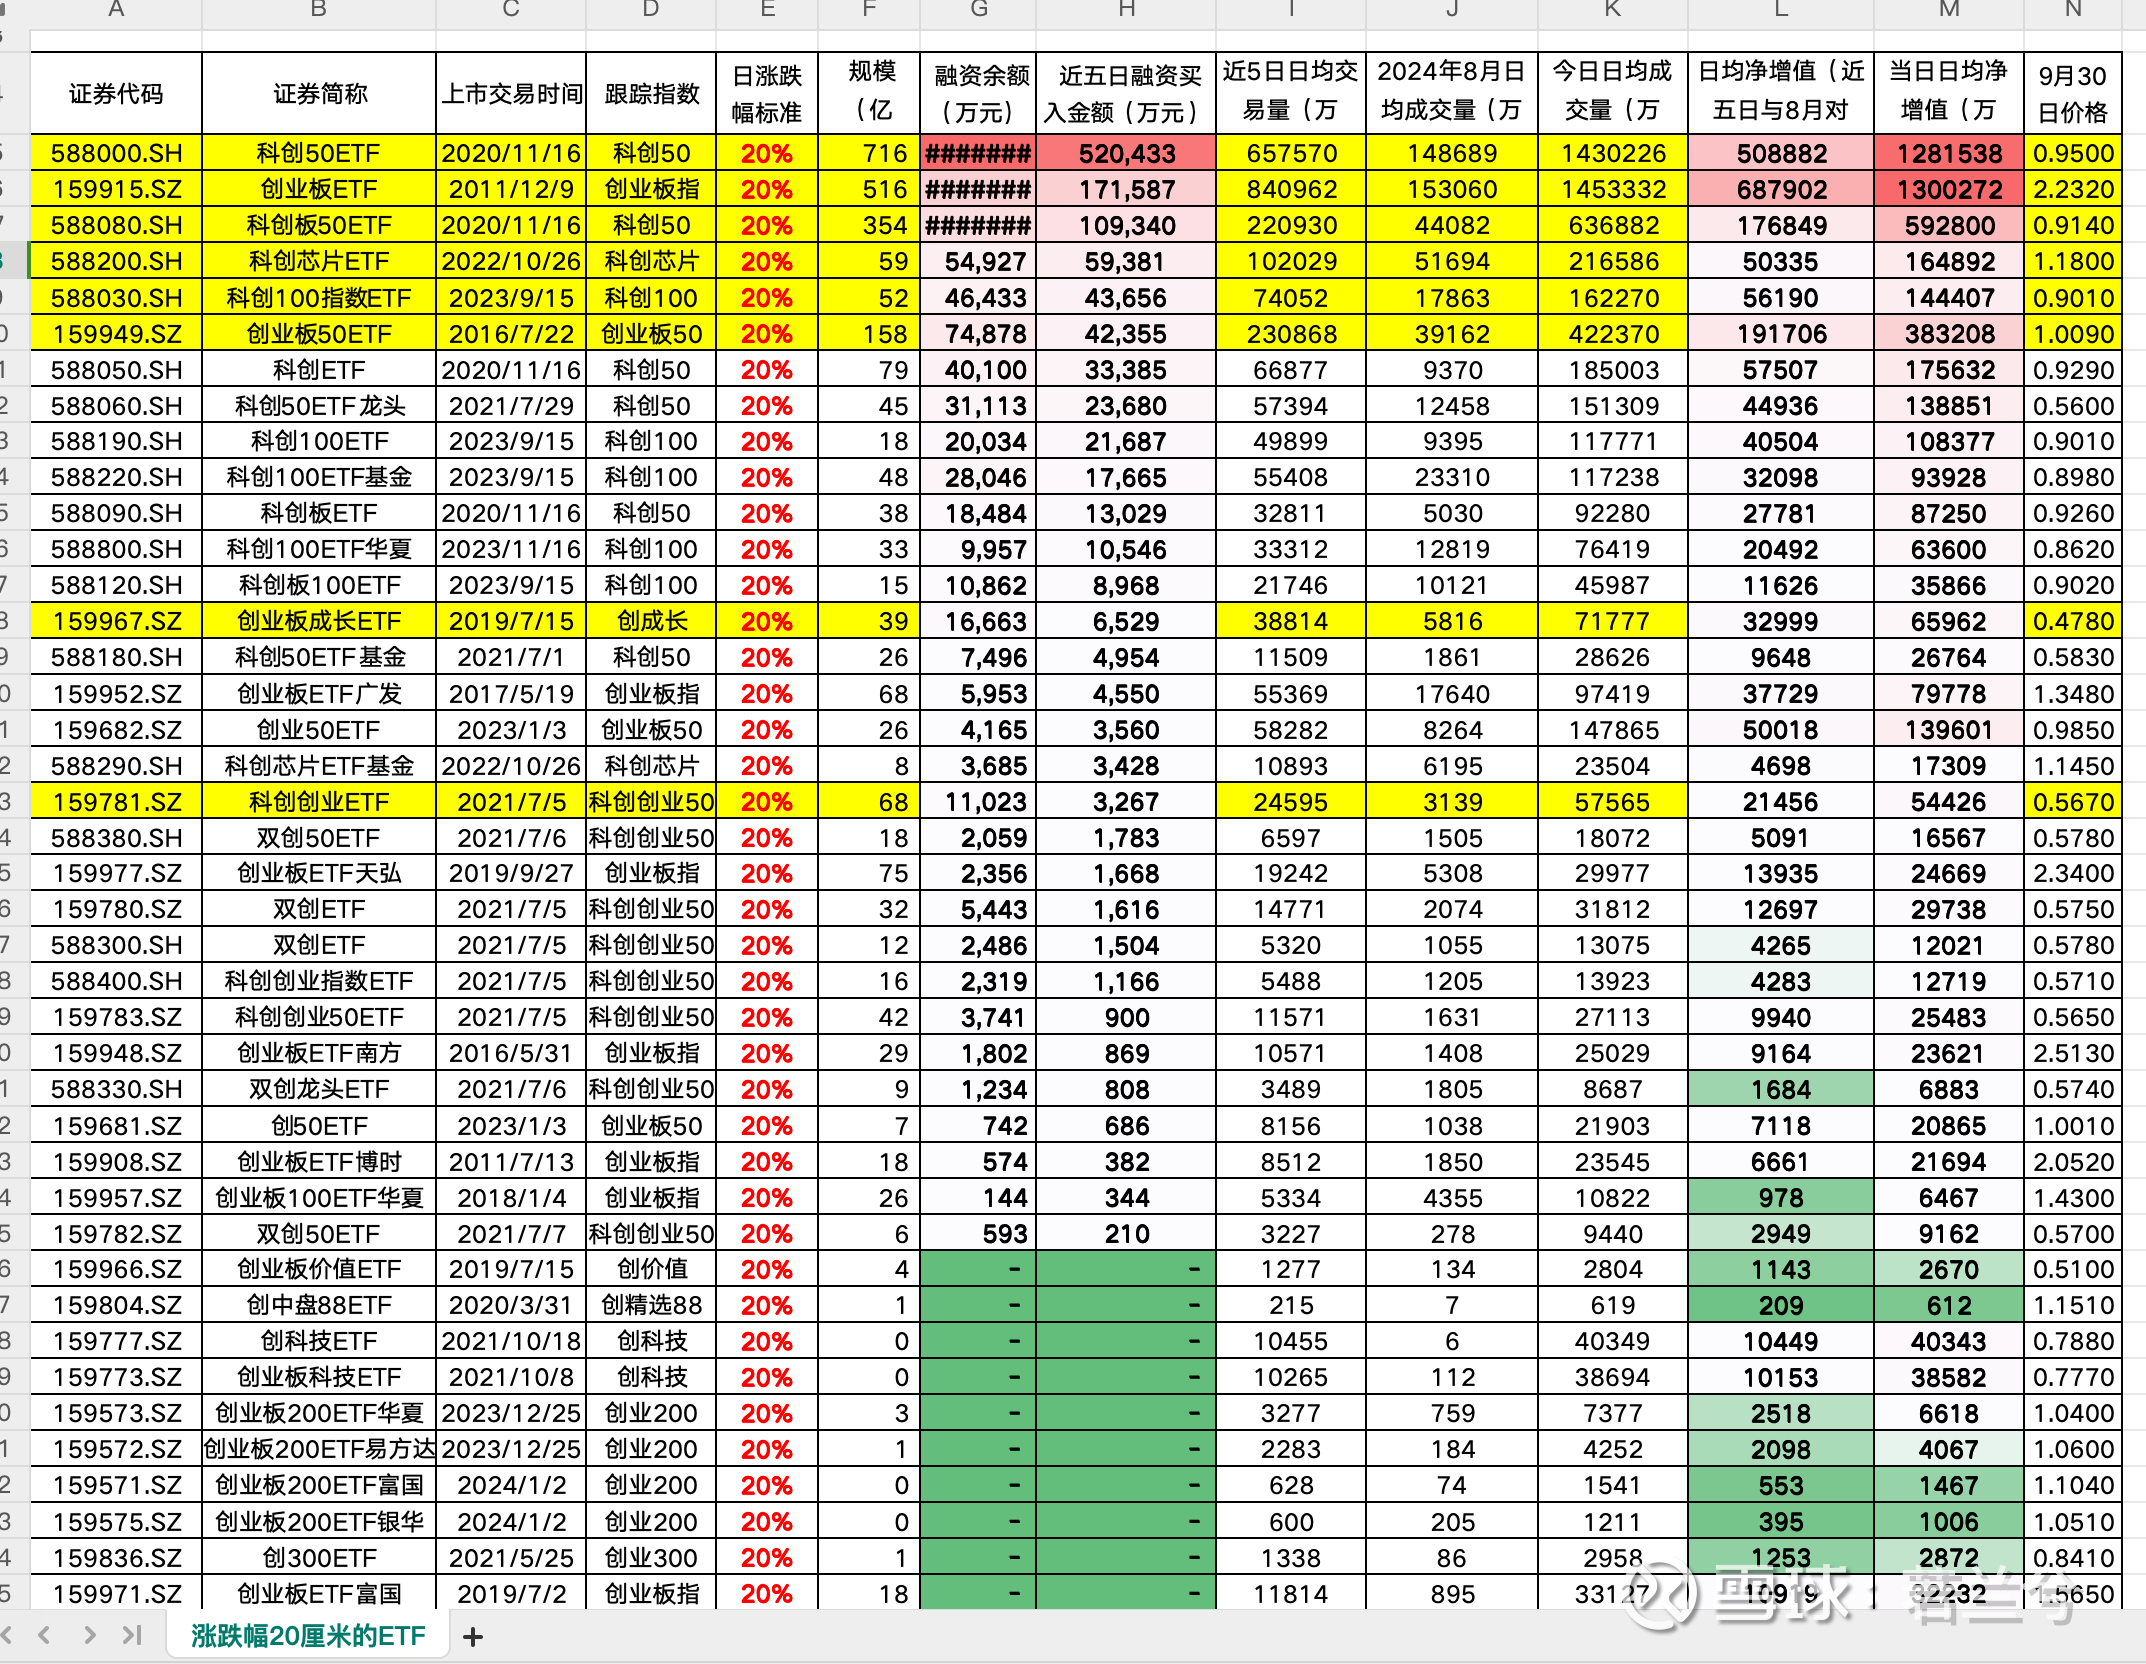Image resolution: width=2146 pixels, height=1664 pixels.
Task: Select cell 科创芯片ETF in the name column
Action: point(319,261)
